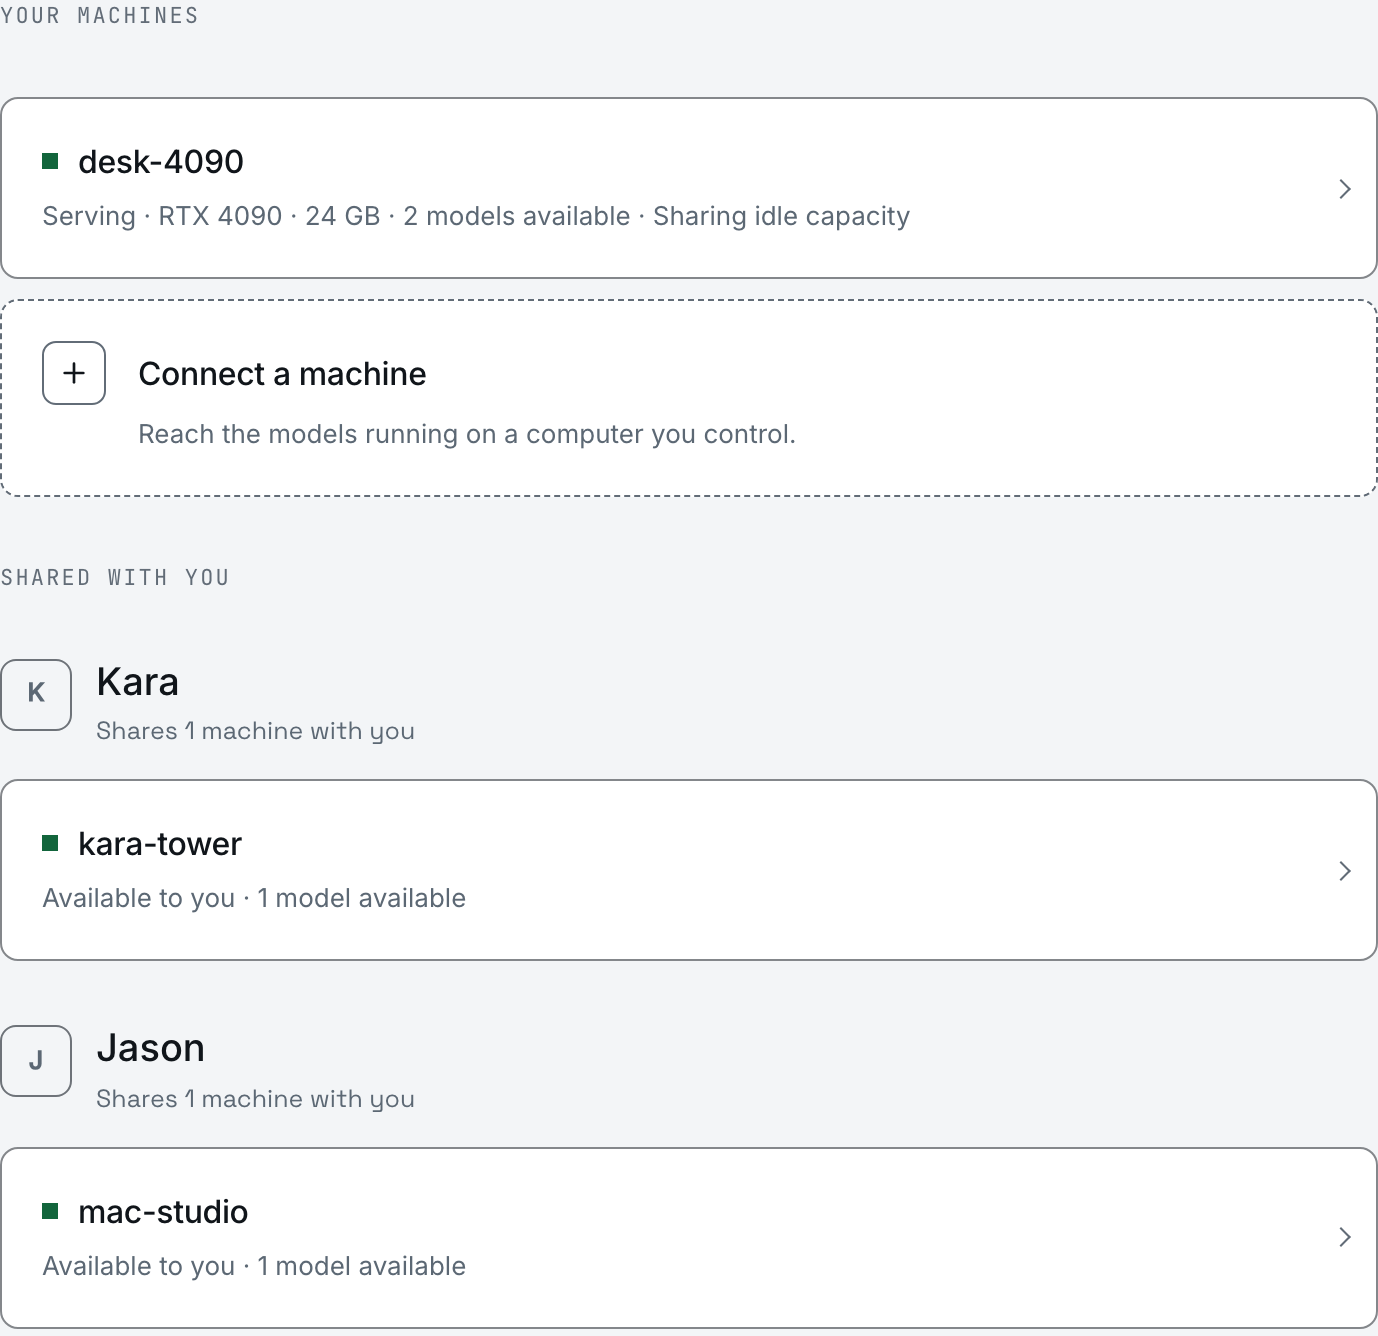Click the Sharing idle capacity status text
The height and width of the screenshot is (1336, 1378).
click(x=782, y=216)
